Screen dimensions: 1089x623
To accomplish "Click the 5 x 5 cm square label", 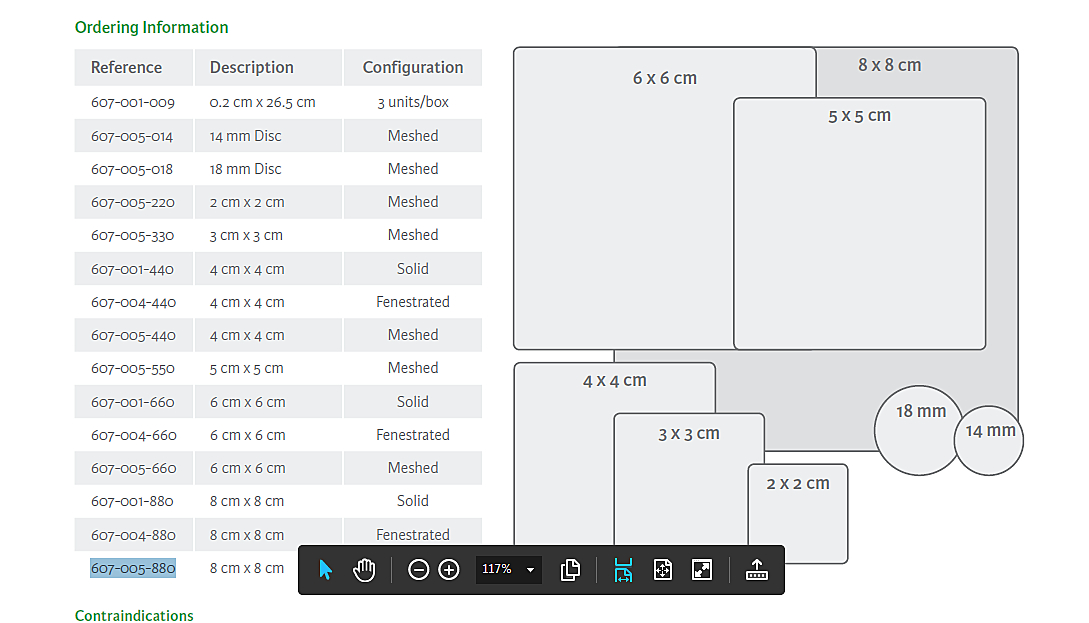I will [859, 116].
